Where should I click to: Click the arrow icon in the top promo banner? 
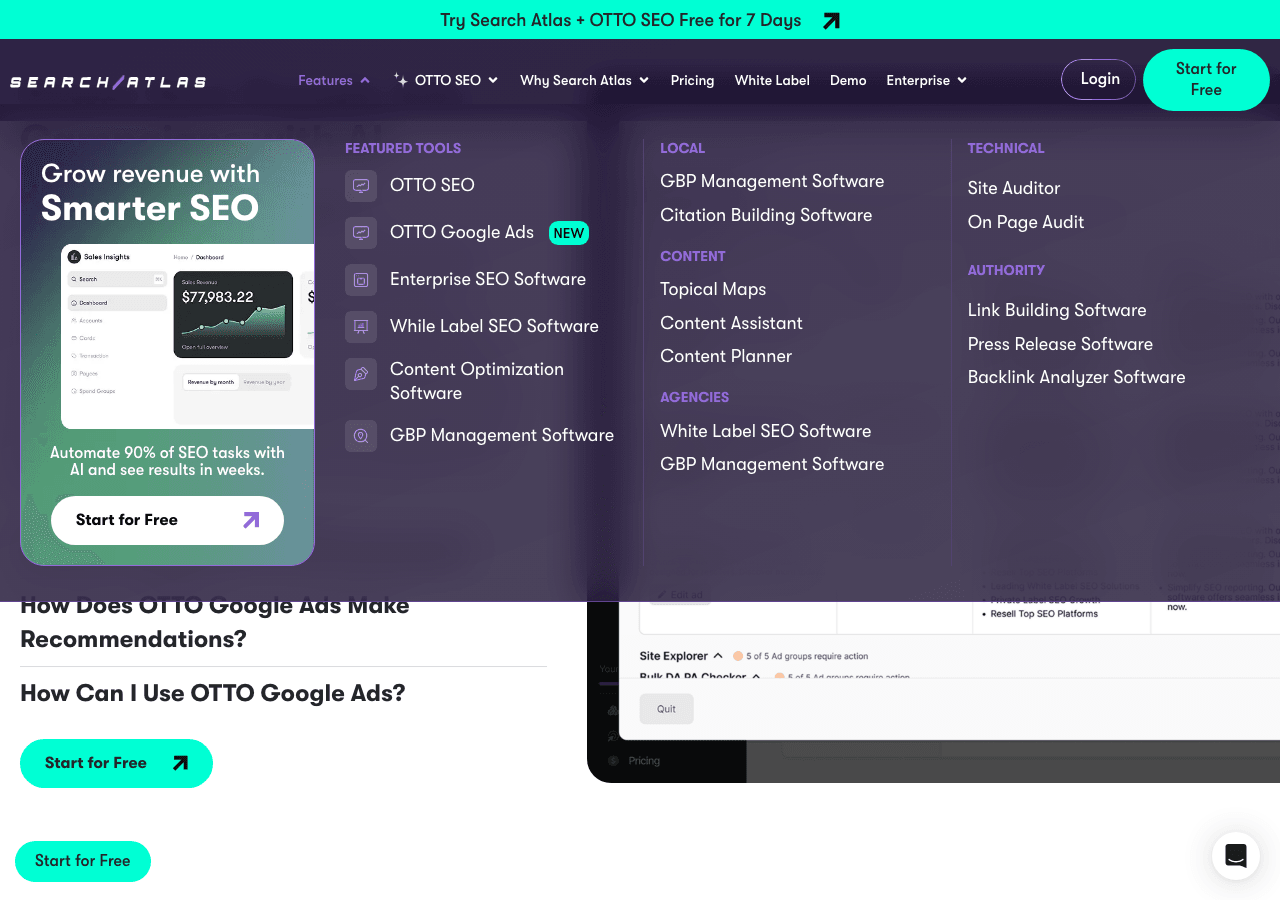point(831,21)
